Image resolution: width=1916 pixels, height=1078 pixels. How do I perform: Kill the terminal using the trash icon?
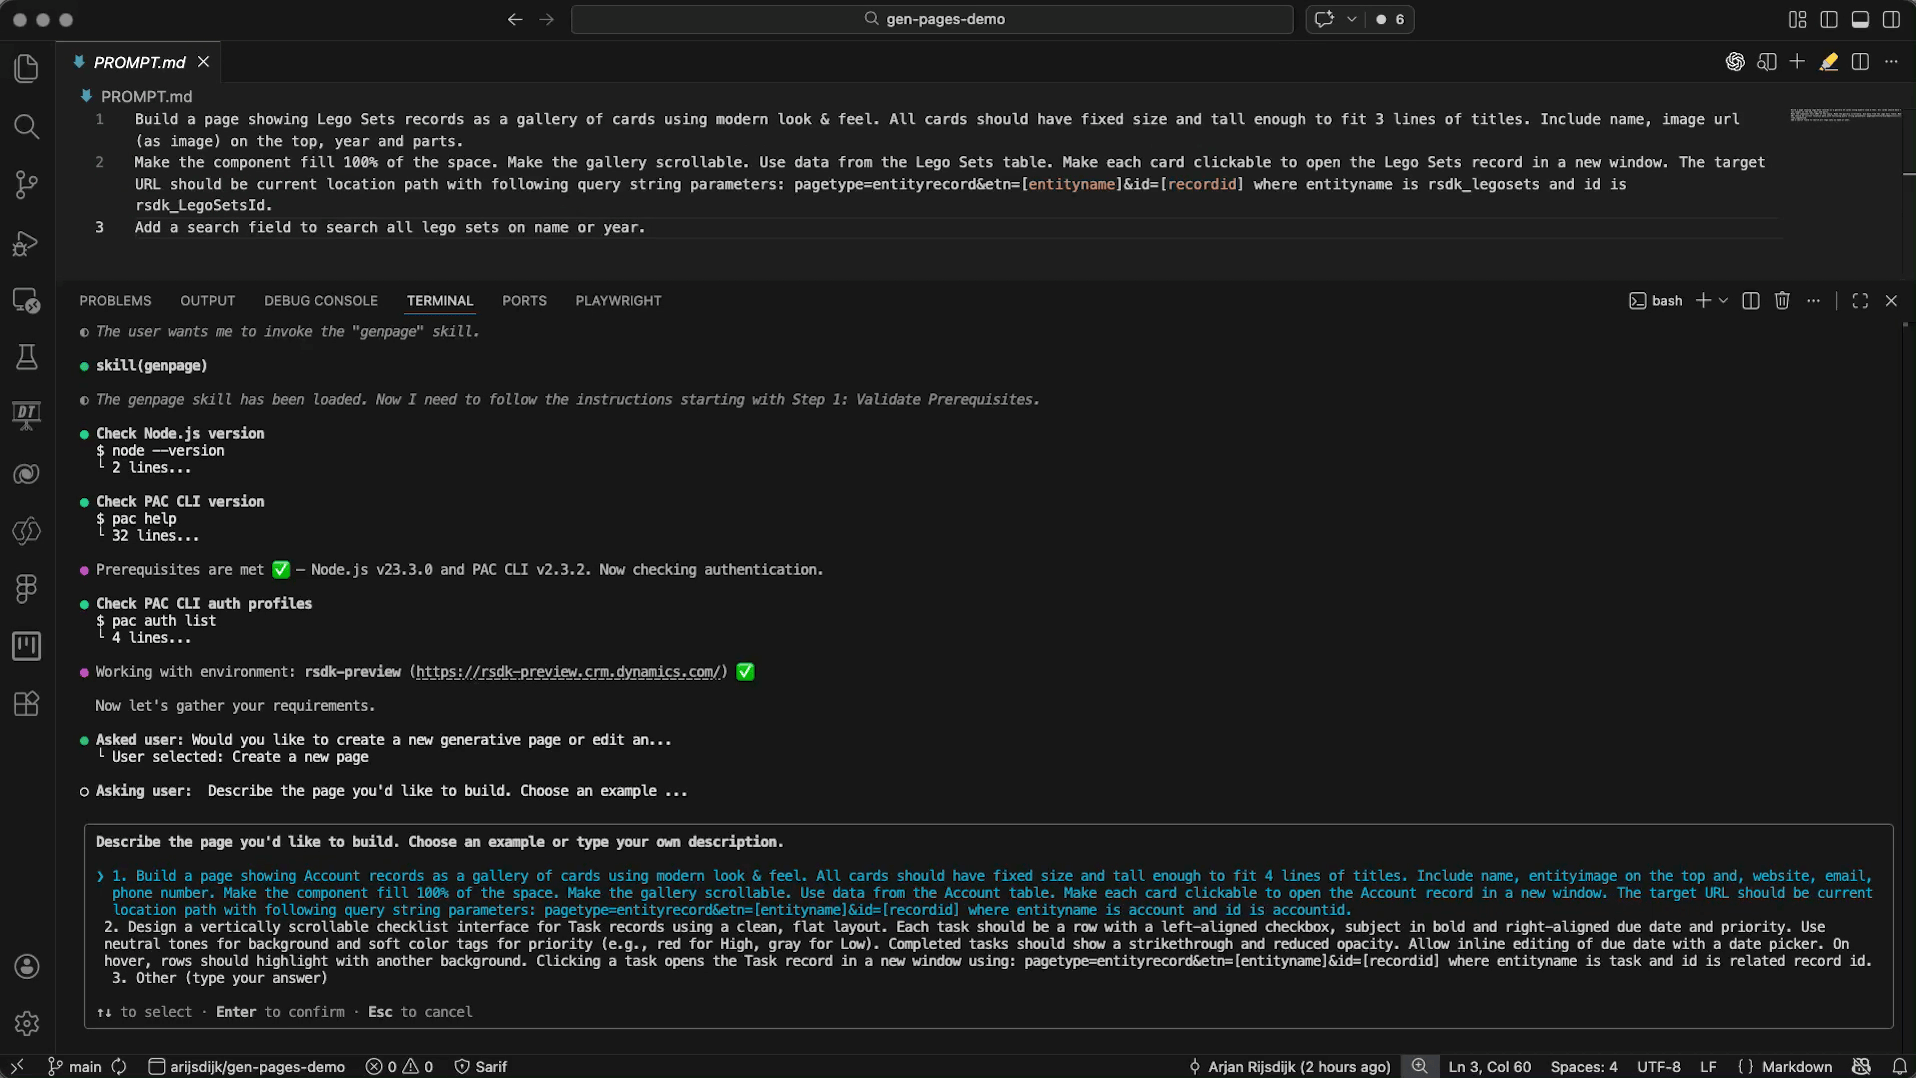coord(1782,300)
